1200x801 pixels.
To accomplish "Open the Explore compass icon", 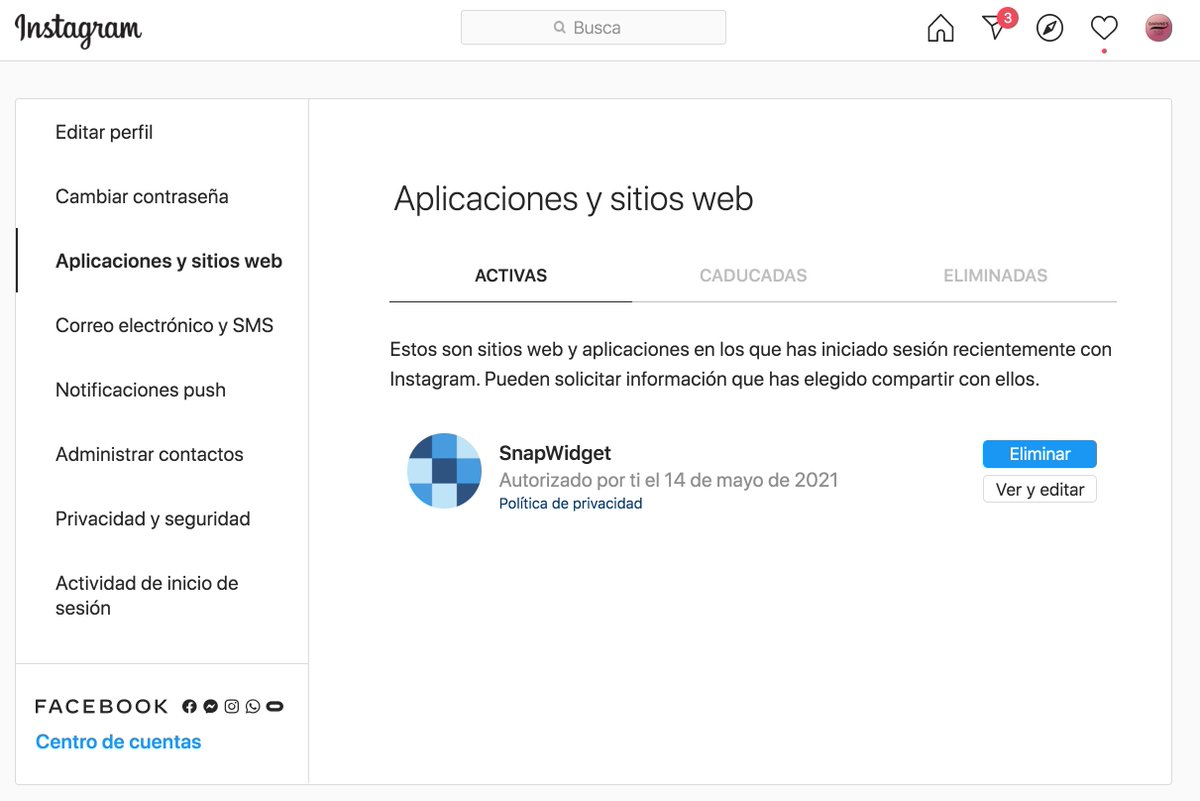I will [x=1050, y=28].
